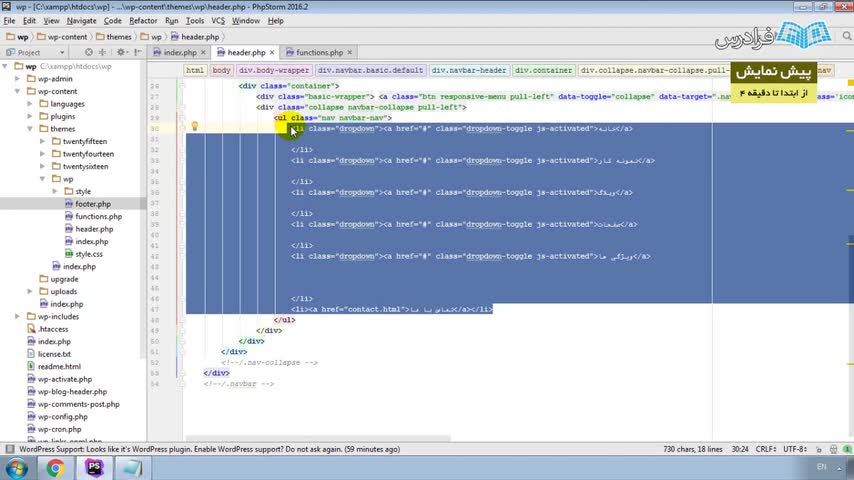Expand the style folder

[x=55, y=192]
